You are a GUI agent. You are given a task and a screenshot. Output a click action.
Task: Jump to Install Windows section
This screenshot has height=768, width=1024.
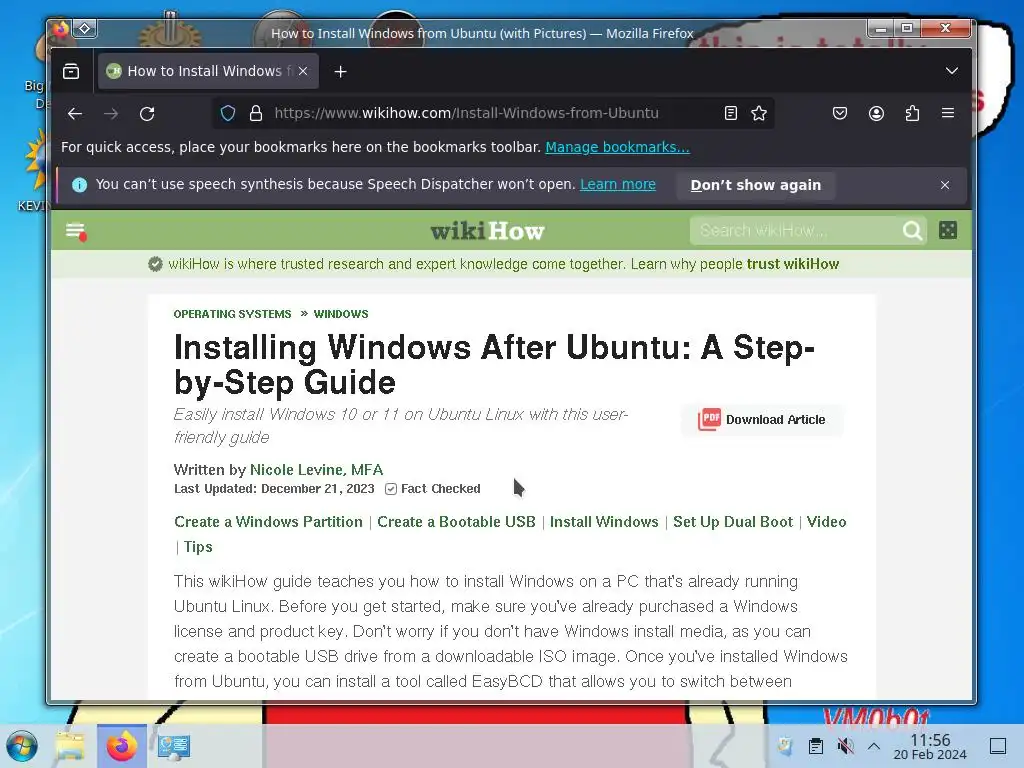click(x=604, y=522)
